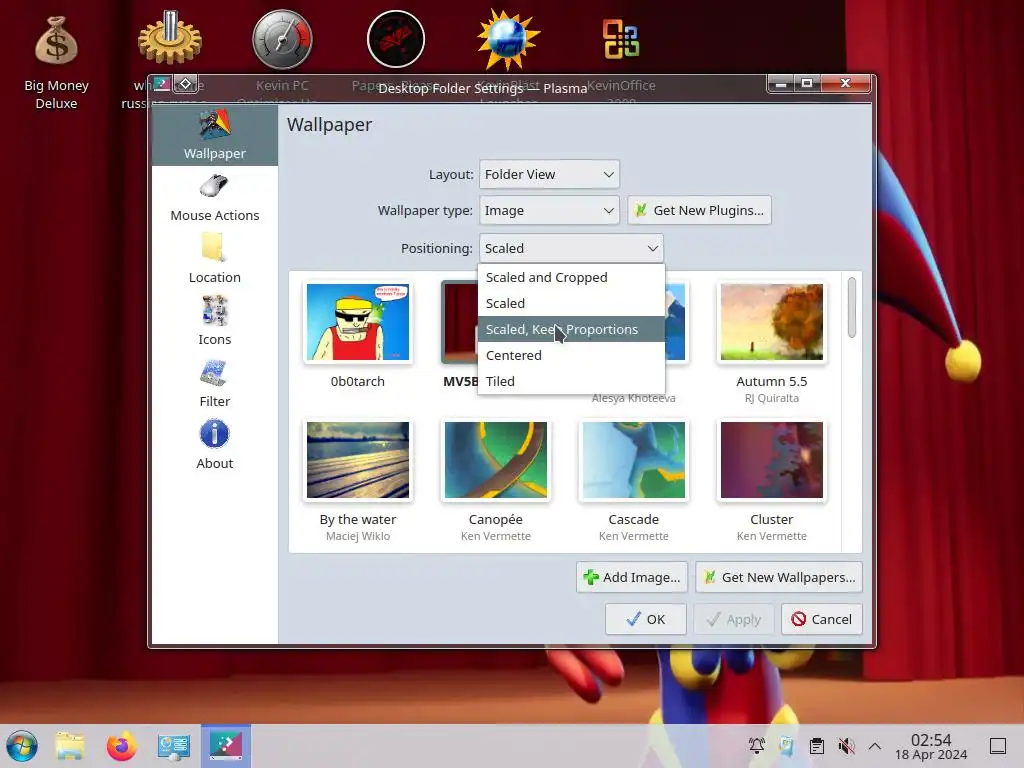Toggle the pin-on-all-desktops titlebar button
The width and height of the screenshot is (1024, 768).
(185, 84)
